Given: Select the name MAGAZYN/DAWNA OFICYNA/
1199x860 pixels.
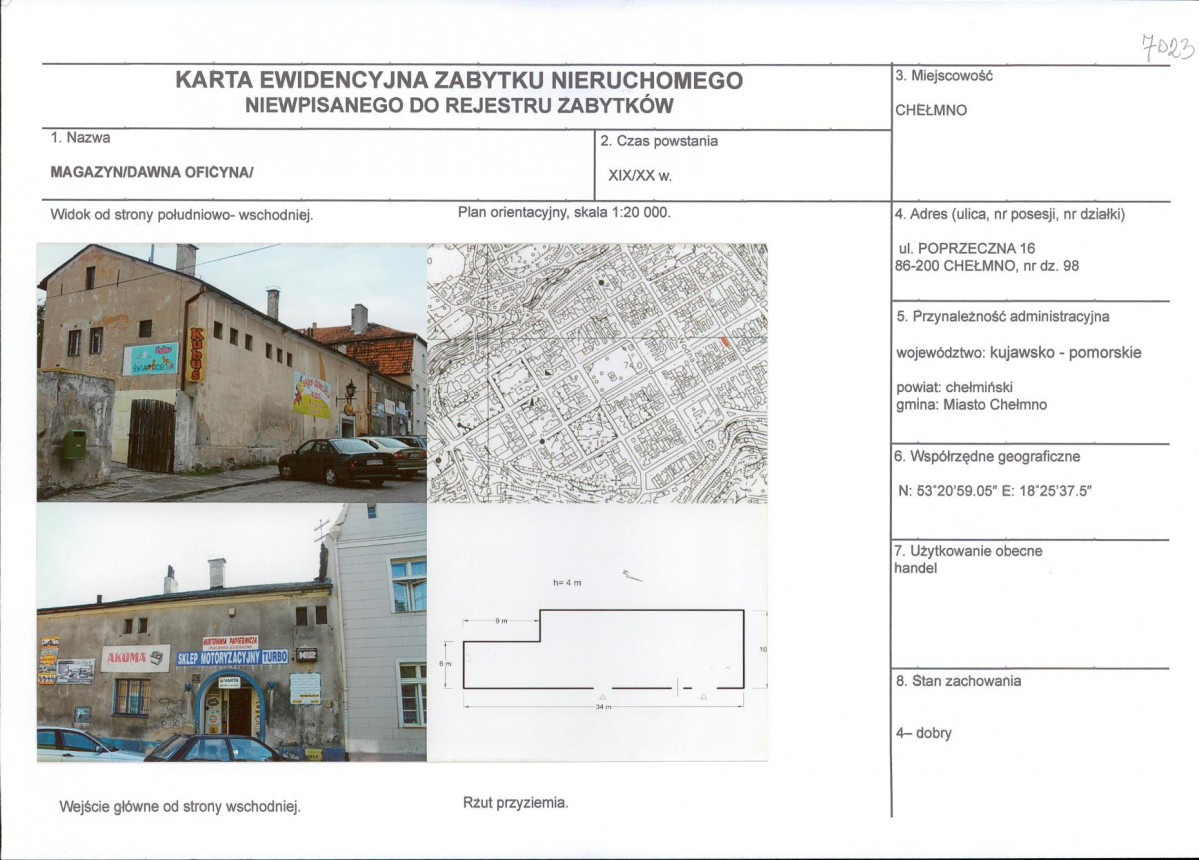Looking at the screenshot, I should pos(151,172).
